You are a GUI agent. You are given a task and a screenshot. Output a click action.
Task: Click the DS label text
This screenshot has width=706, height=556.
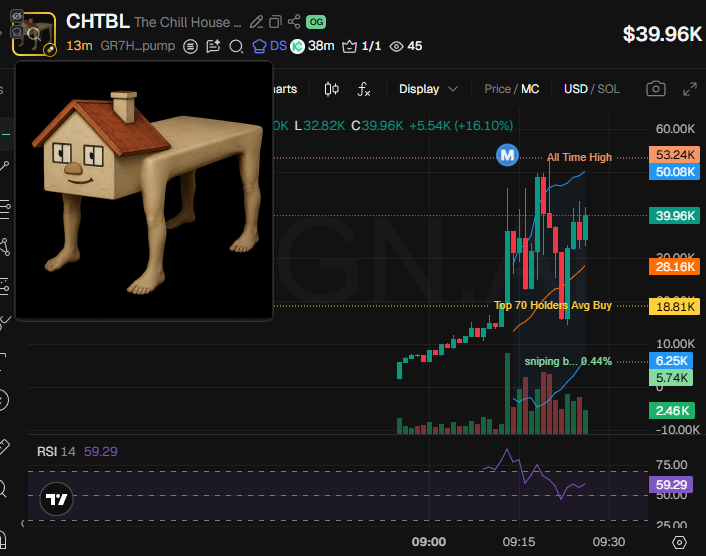[278, 46]
